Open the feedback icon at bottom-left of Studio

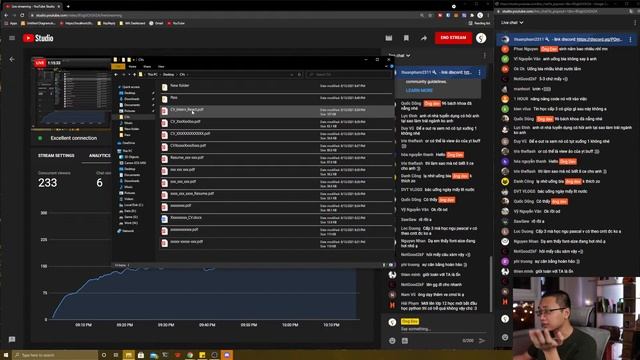pos(12,339)
